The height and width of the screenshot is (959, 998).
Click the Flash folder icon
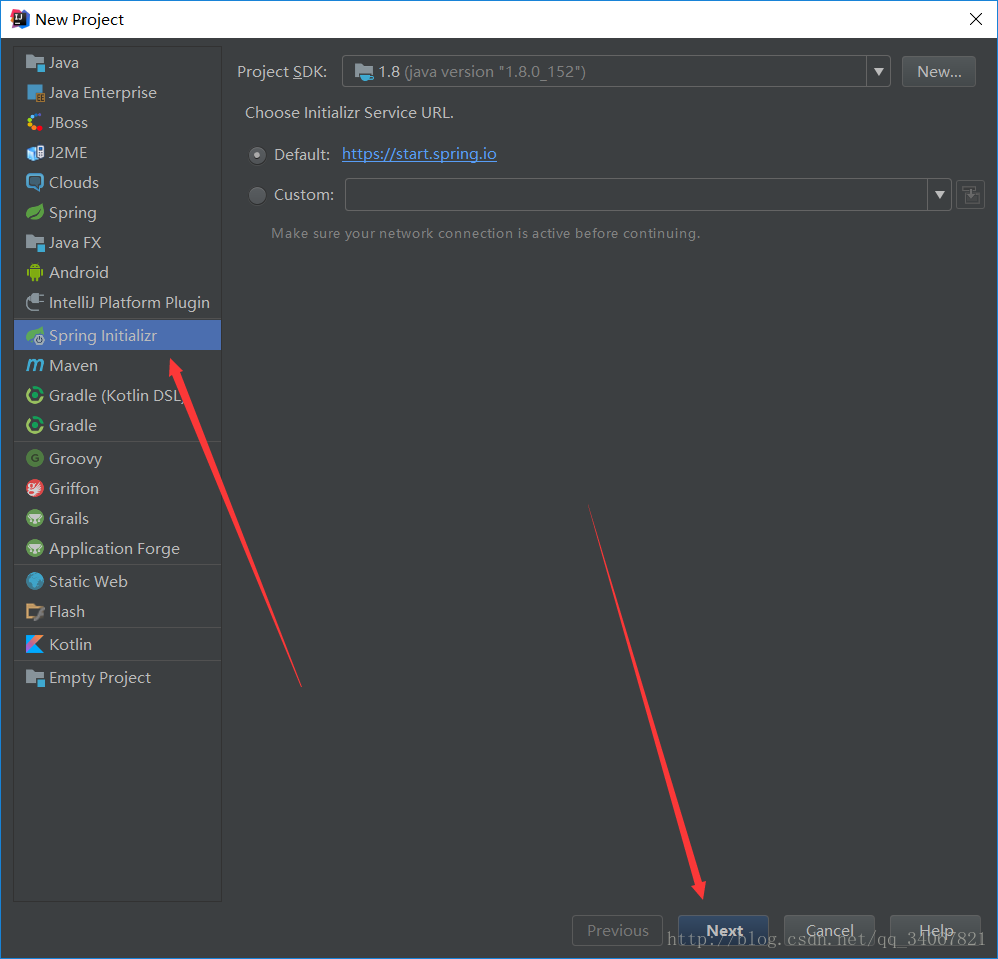[35, 612]
